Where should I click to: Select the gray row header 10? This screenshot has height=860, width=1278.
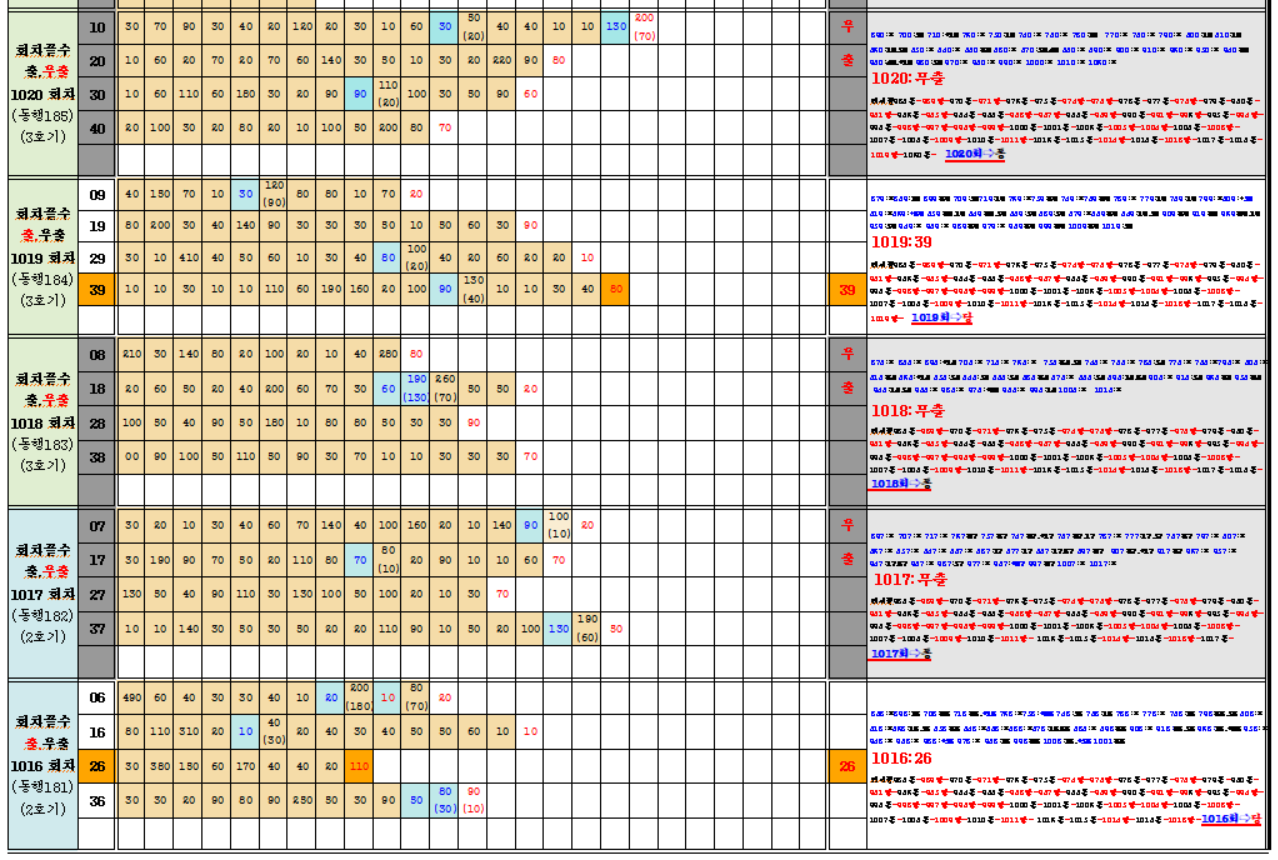click(x=97, y=27)
